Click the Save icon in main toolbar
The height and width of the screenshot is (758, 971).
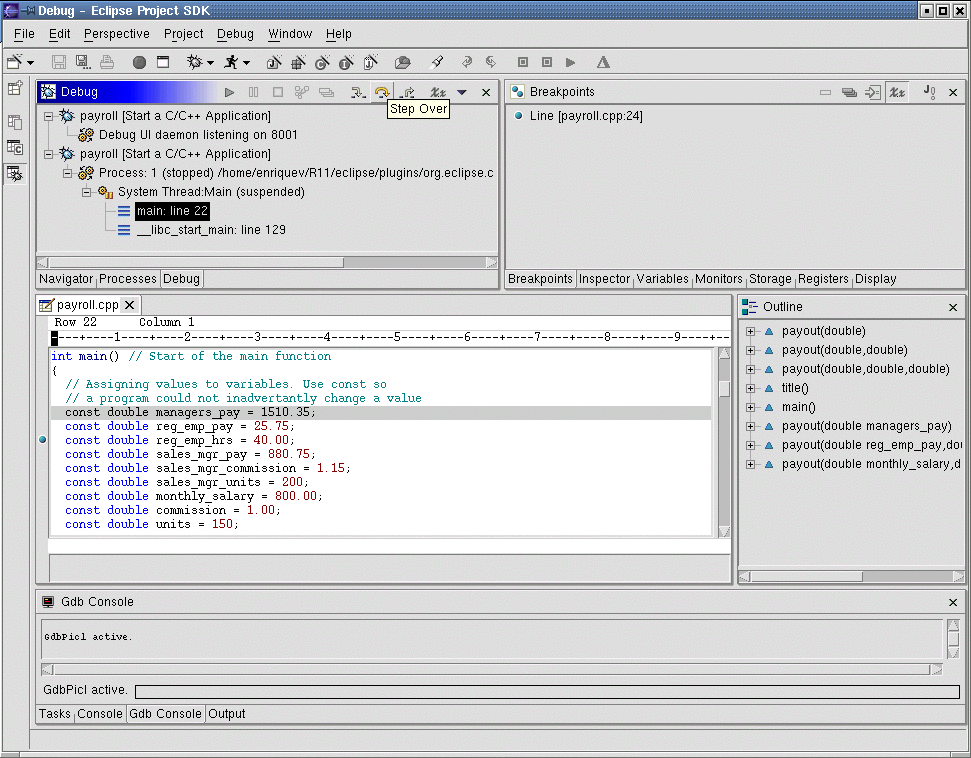point(59,62)
